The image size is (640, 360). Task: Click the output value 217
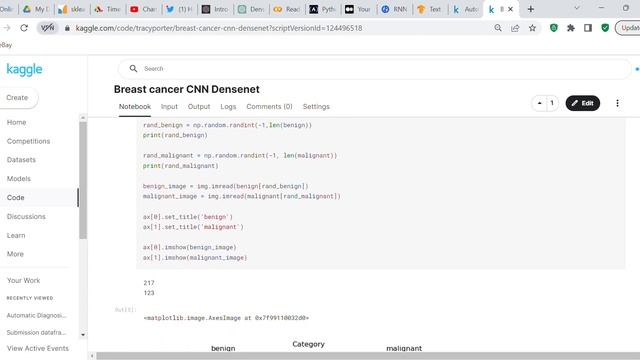pyautogui.click(x=149, y=282)
